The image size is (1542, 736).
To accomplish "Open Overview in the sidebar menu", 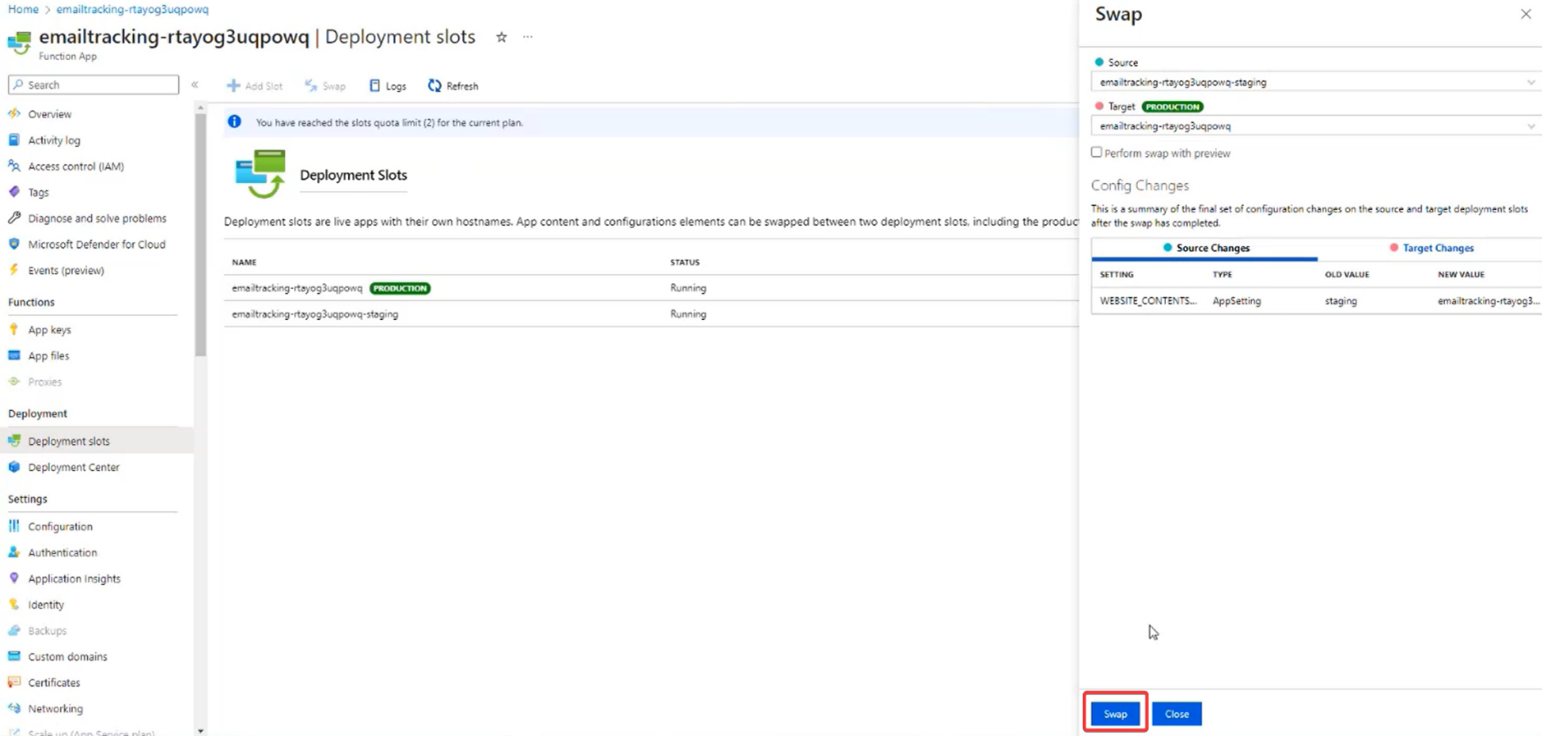I will click(50, 114).
